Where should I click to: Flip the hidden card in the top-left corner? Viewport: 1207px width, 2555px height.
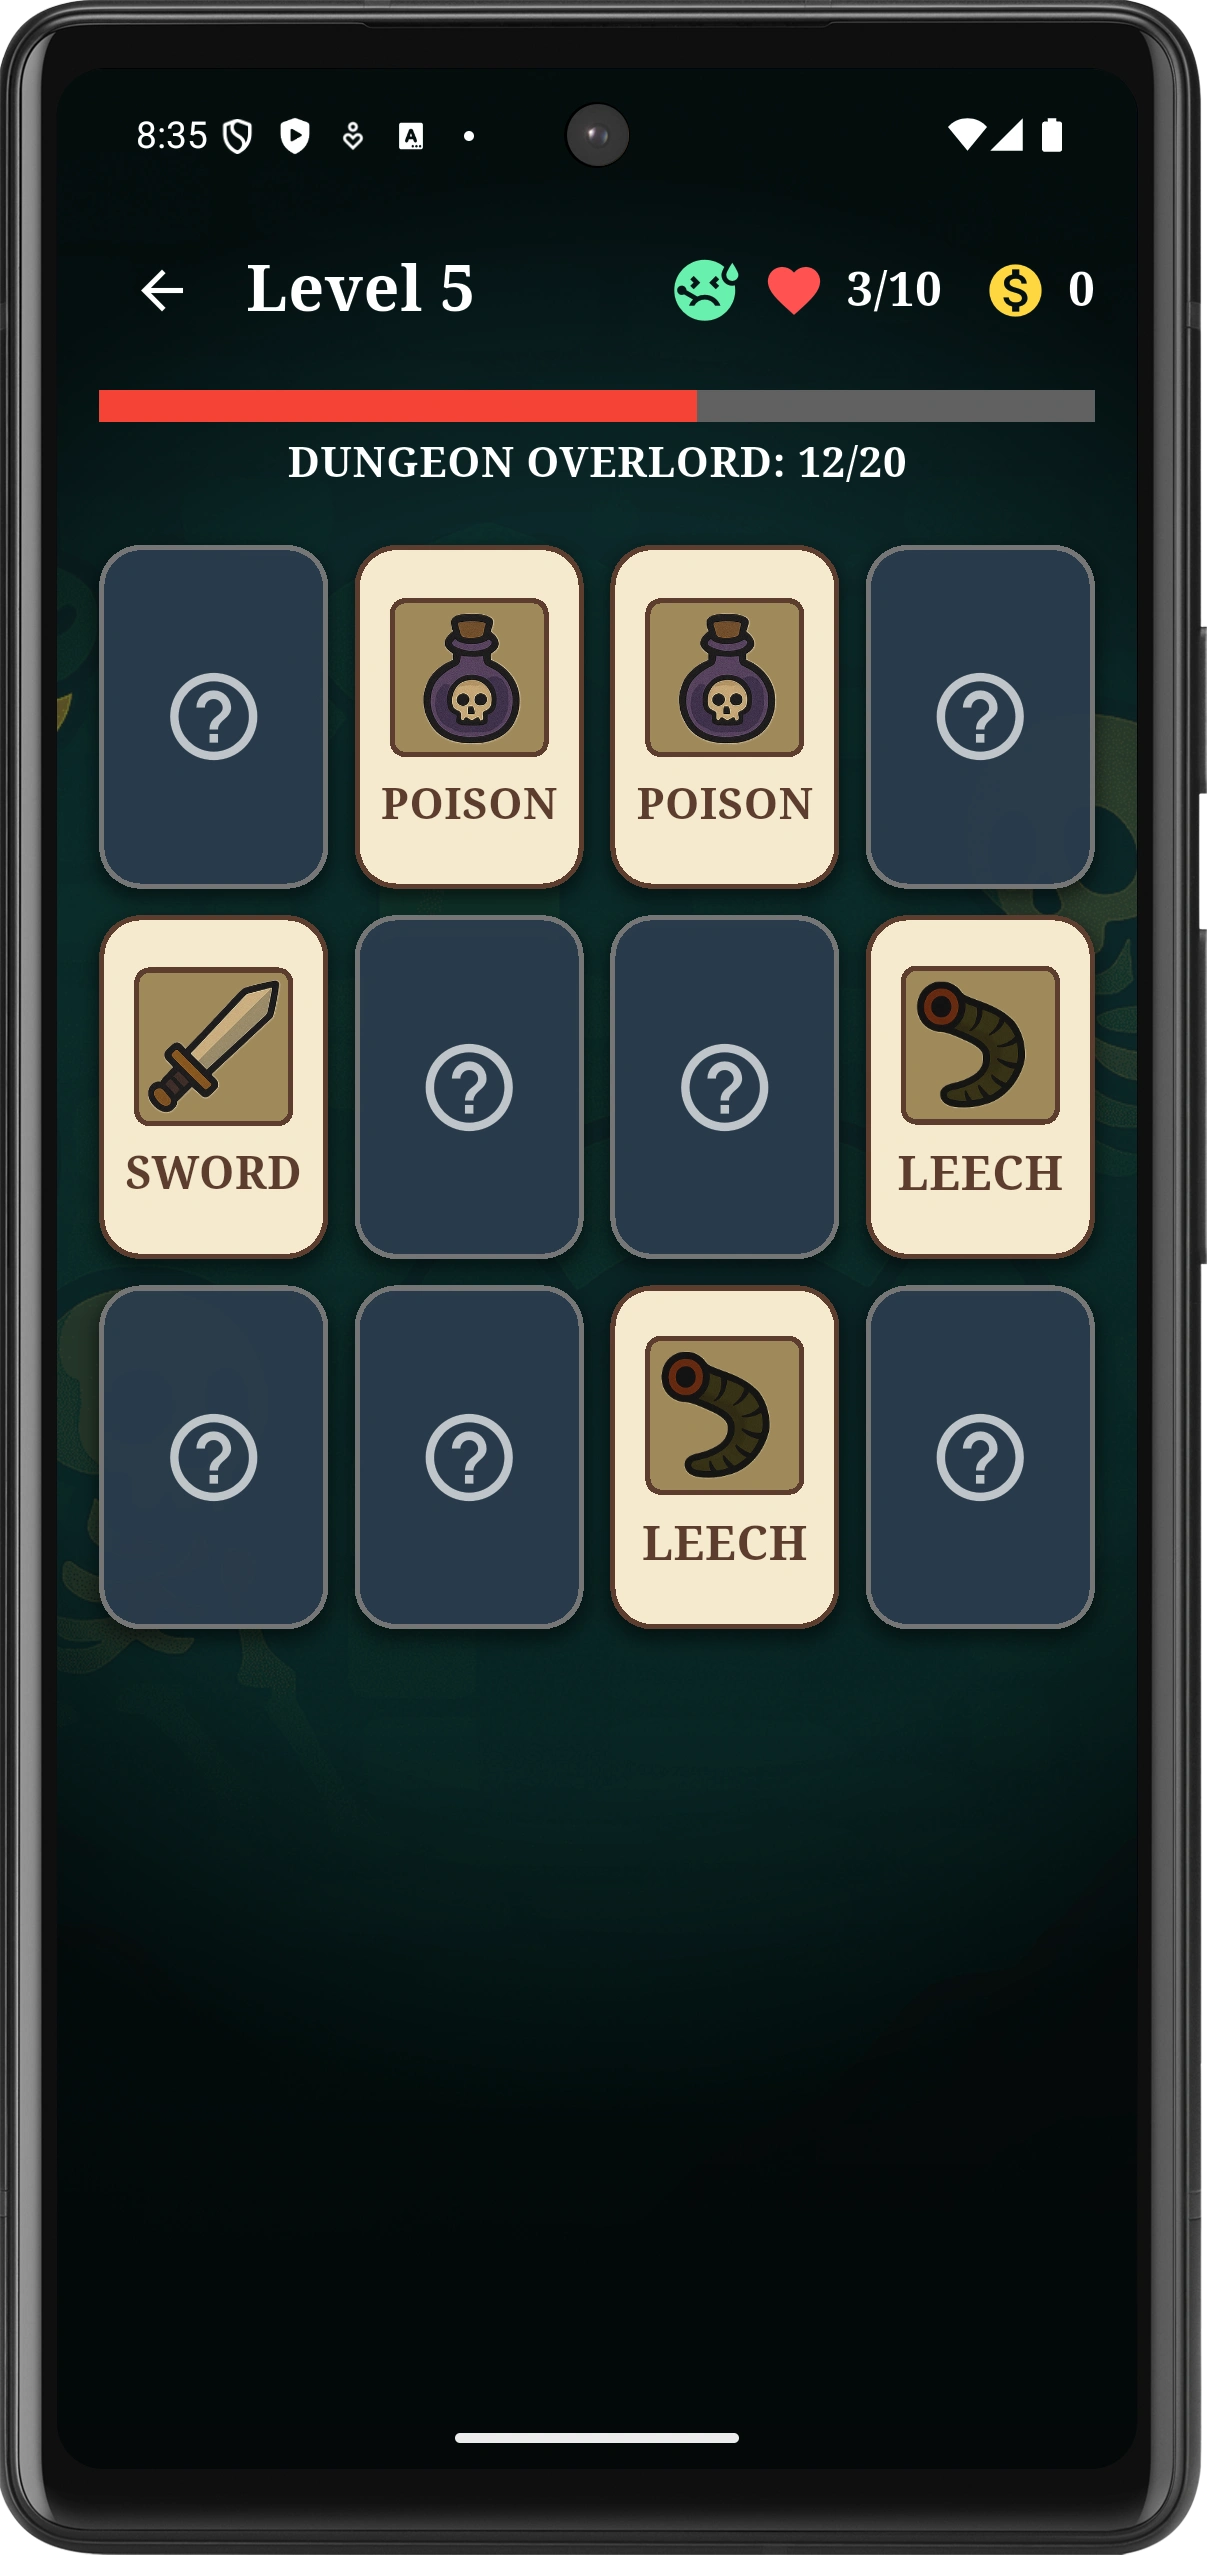213,716
